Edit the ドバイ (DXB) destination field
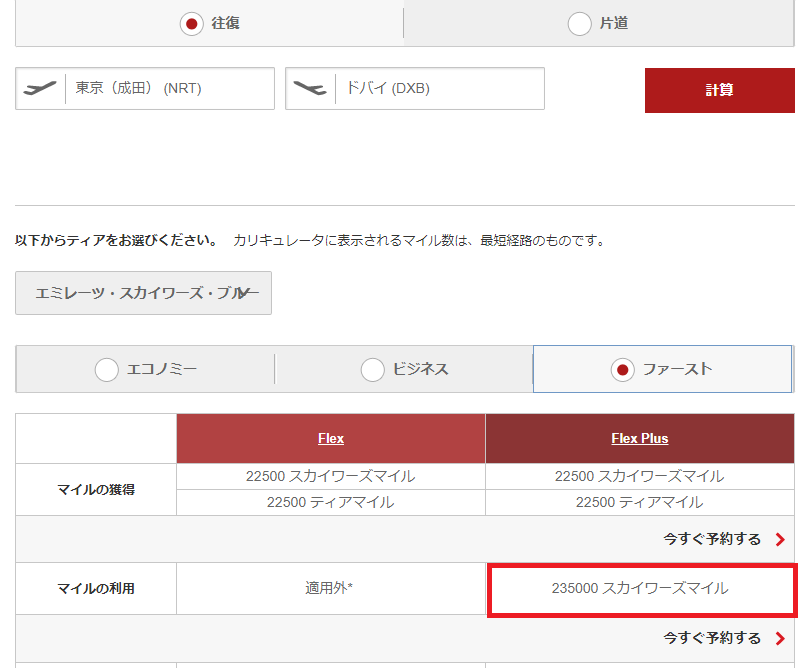 (x=415, y=88)
